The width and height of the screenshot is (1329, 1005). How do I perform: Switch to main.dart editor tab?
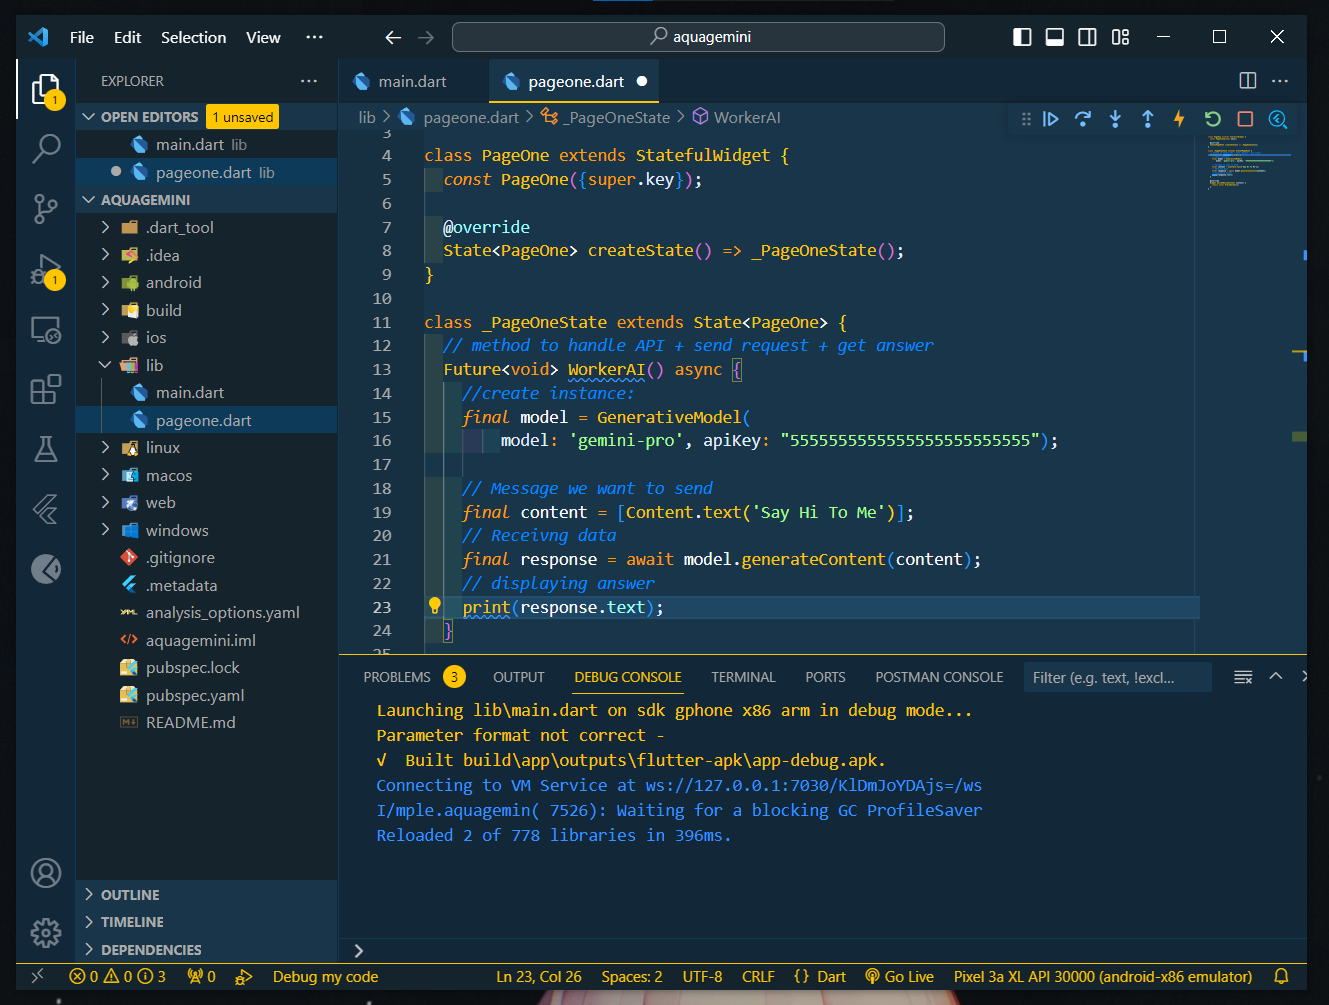[412, 81]
